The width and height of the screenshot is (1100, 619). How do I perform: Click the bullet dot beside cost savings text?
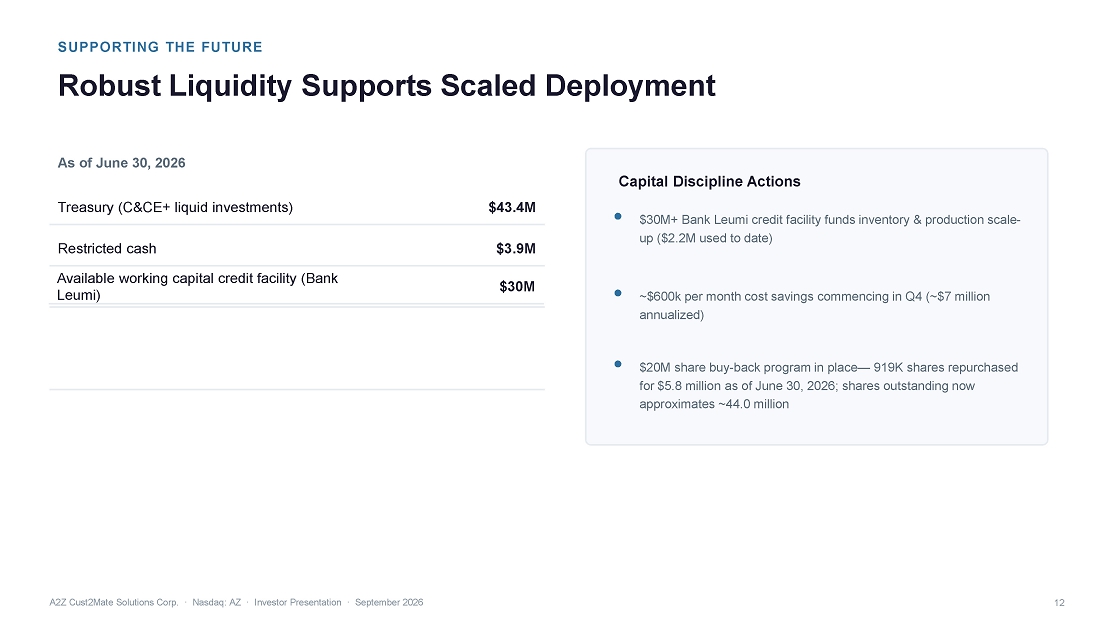pos(618,293)
